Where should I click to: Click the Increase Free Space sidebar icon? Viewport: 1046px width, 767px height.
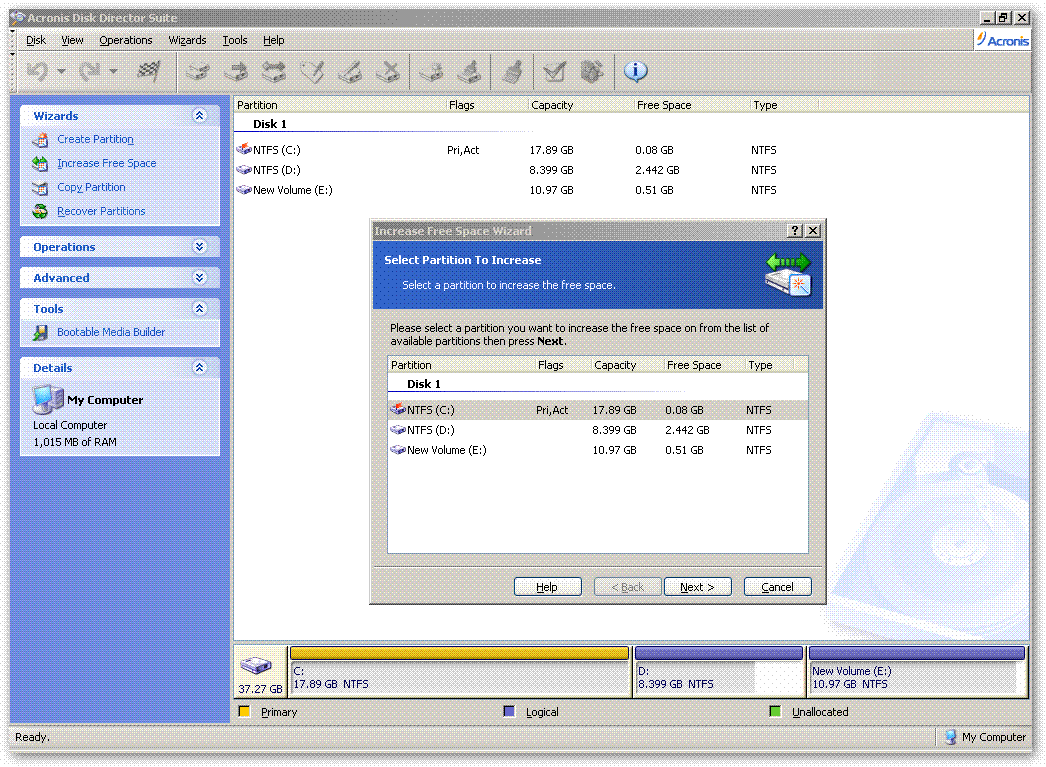[x=40, y=163]
